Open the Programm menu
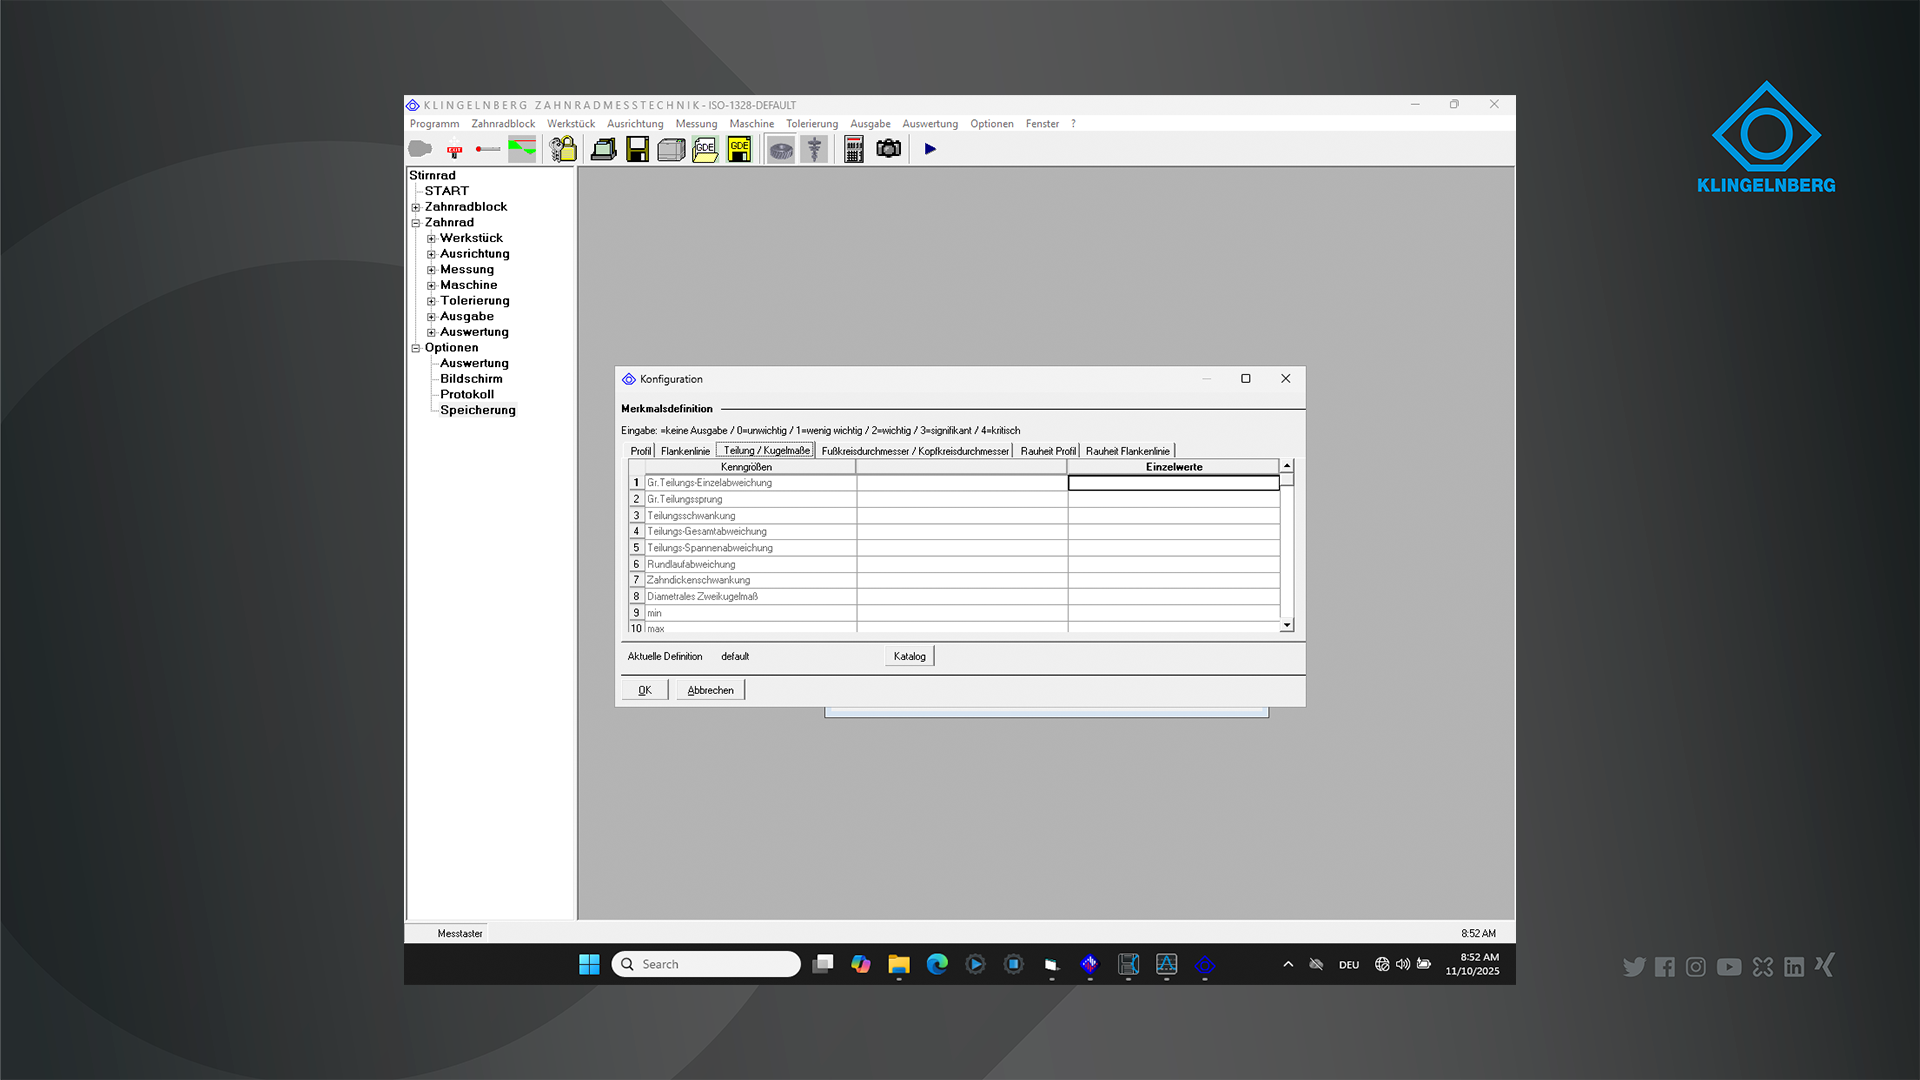The height and width of the screenshot is (1080, 1920). 434,124
